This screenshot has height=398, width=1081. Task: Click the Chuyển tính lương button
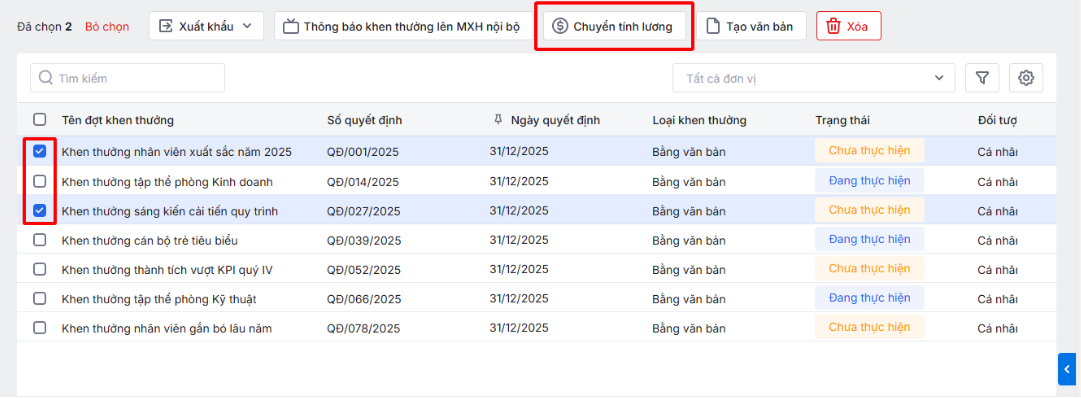pos(614,26)
